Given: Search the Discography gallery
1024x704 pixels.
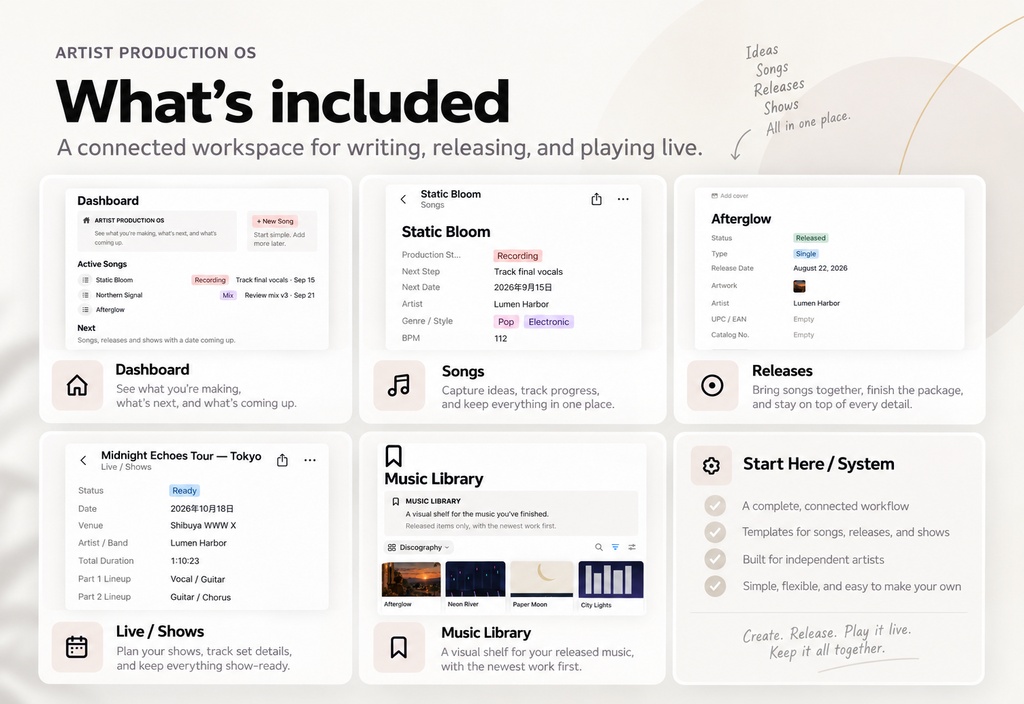Looking at the screenshot, I should pyautogui.click(x=599, y=547).
